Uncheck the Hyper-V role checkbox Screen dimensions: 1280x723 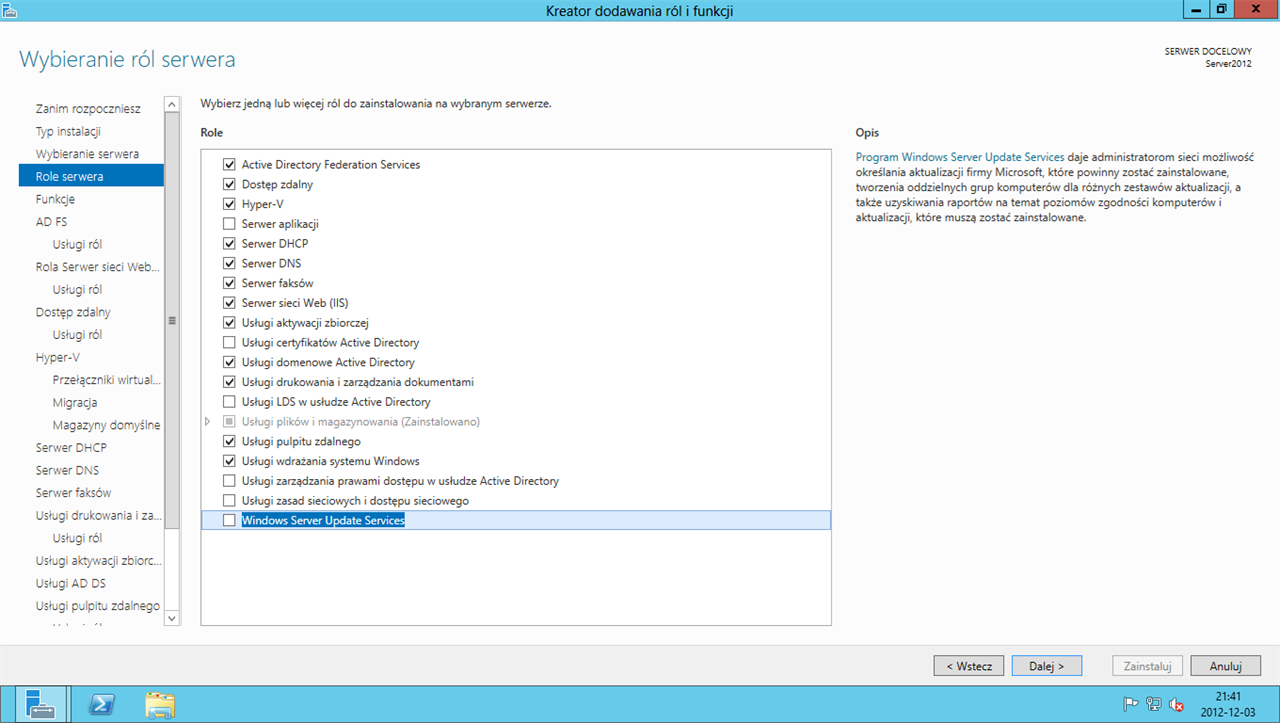tap(230, 204)
